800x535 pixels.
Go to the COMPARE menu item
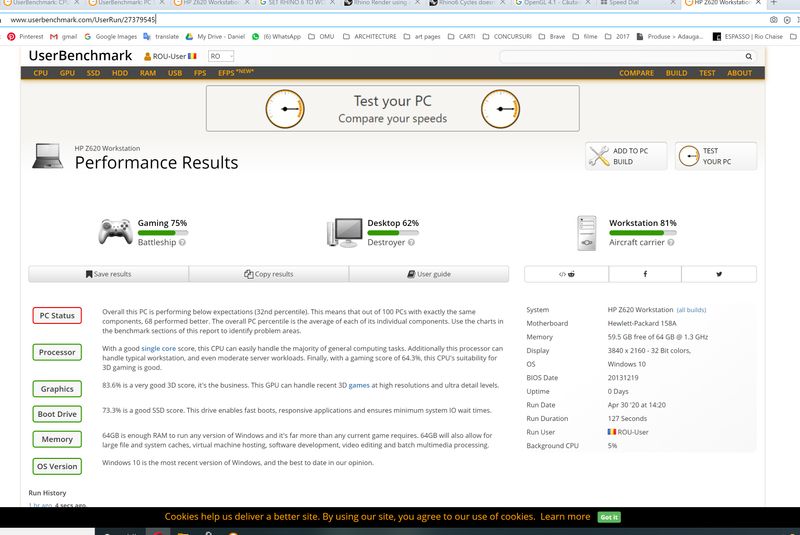pyautogui.click(x=636, y=73)
